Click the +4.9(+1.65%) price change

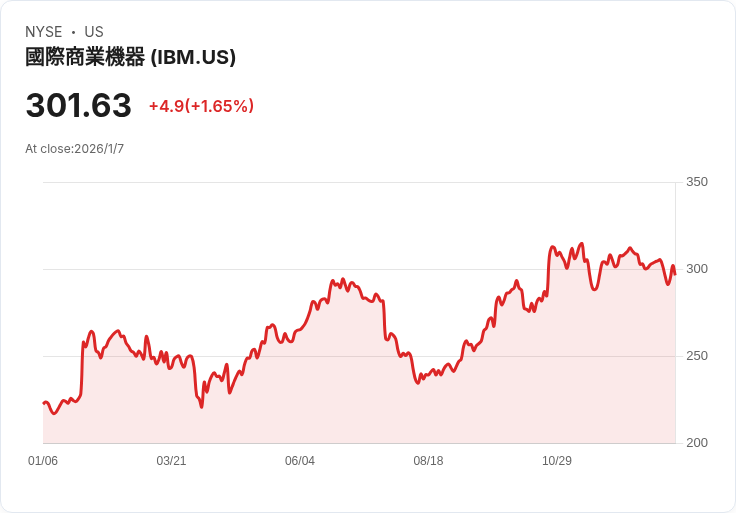201,106
